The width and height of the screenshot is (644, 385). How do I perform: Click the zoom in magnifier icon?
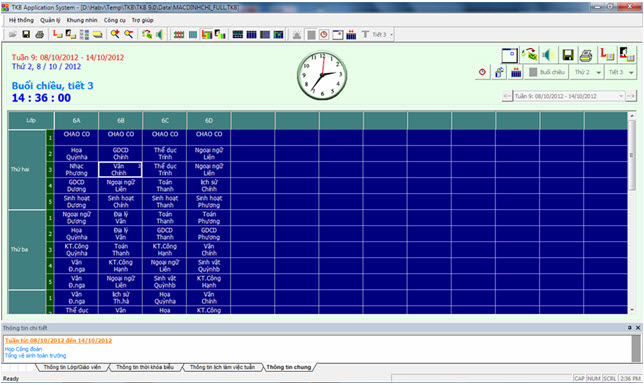[115, 35]
